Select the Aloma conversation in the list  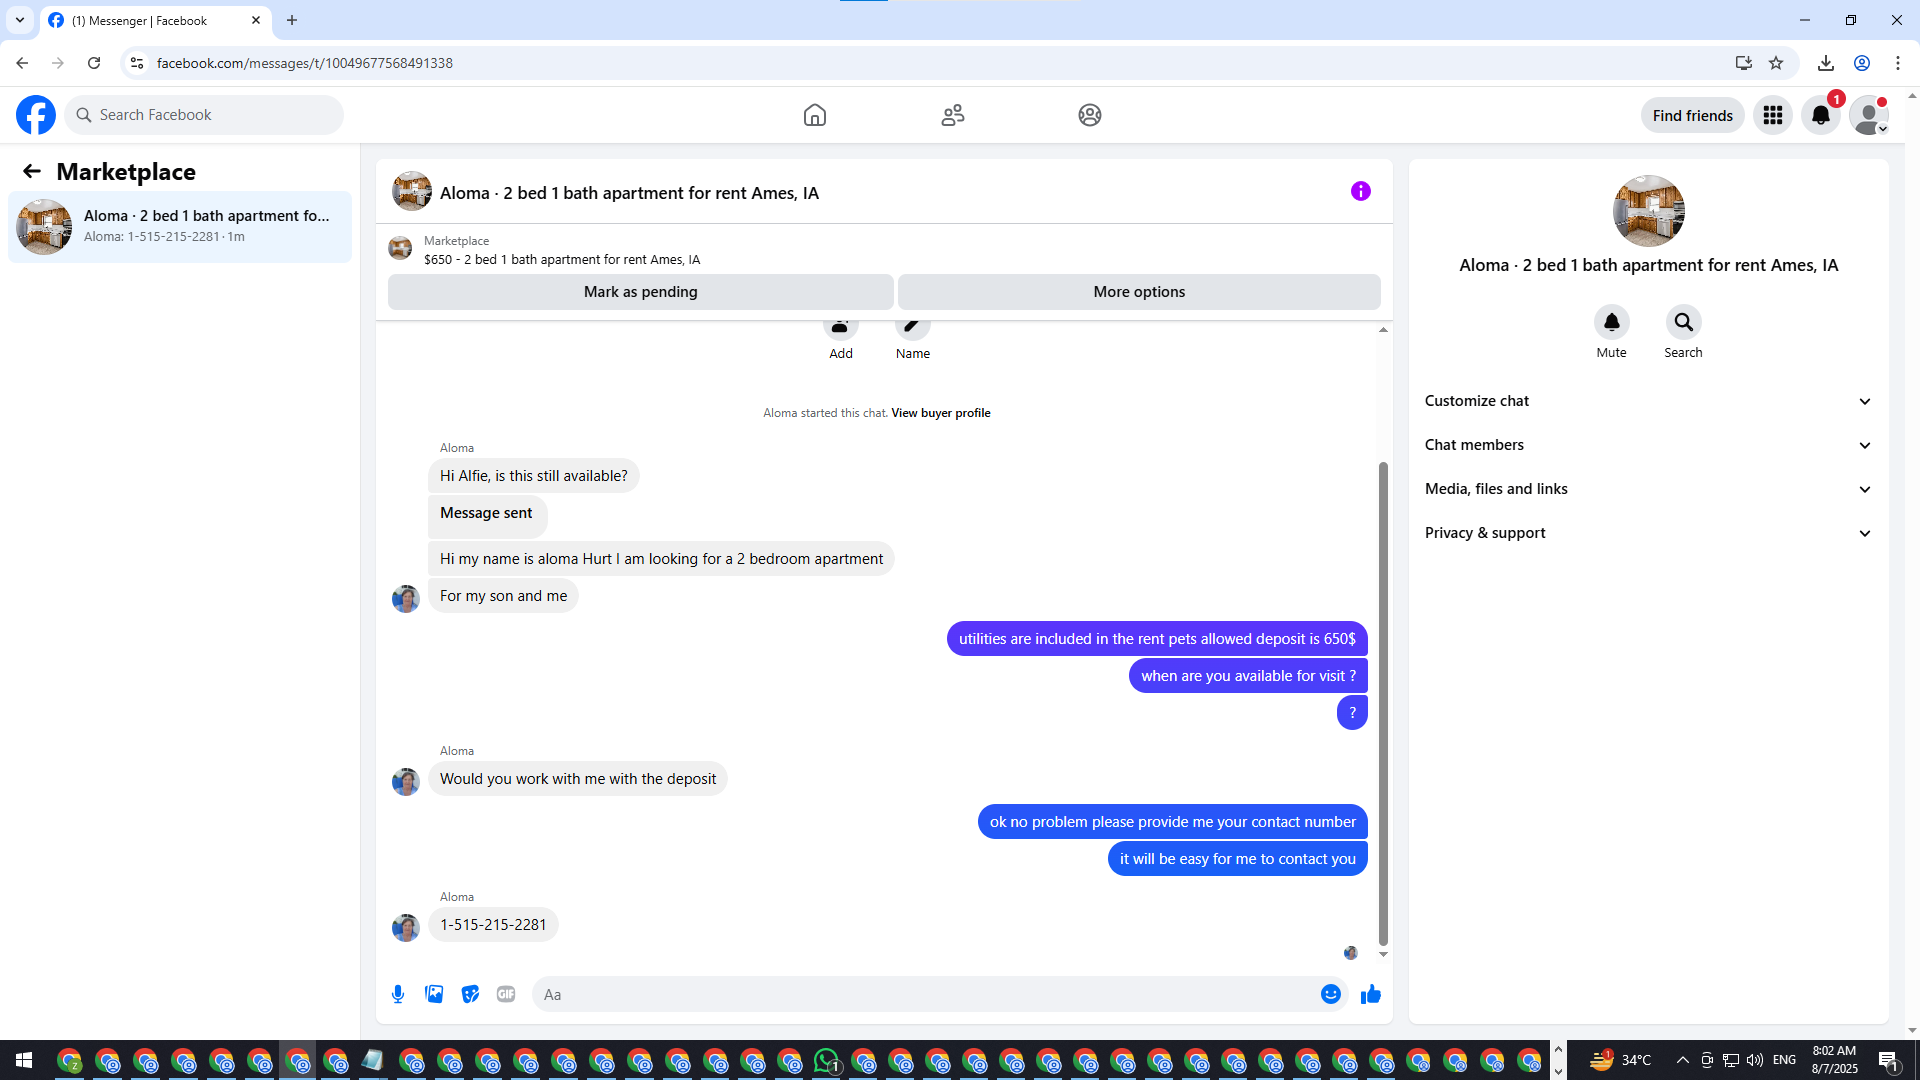(180, 227)
